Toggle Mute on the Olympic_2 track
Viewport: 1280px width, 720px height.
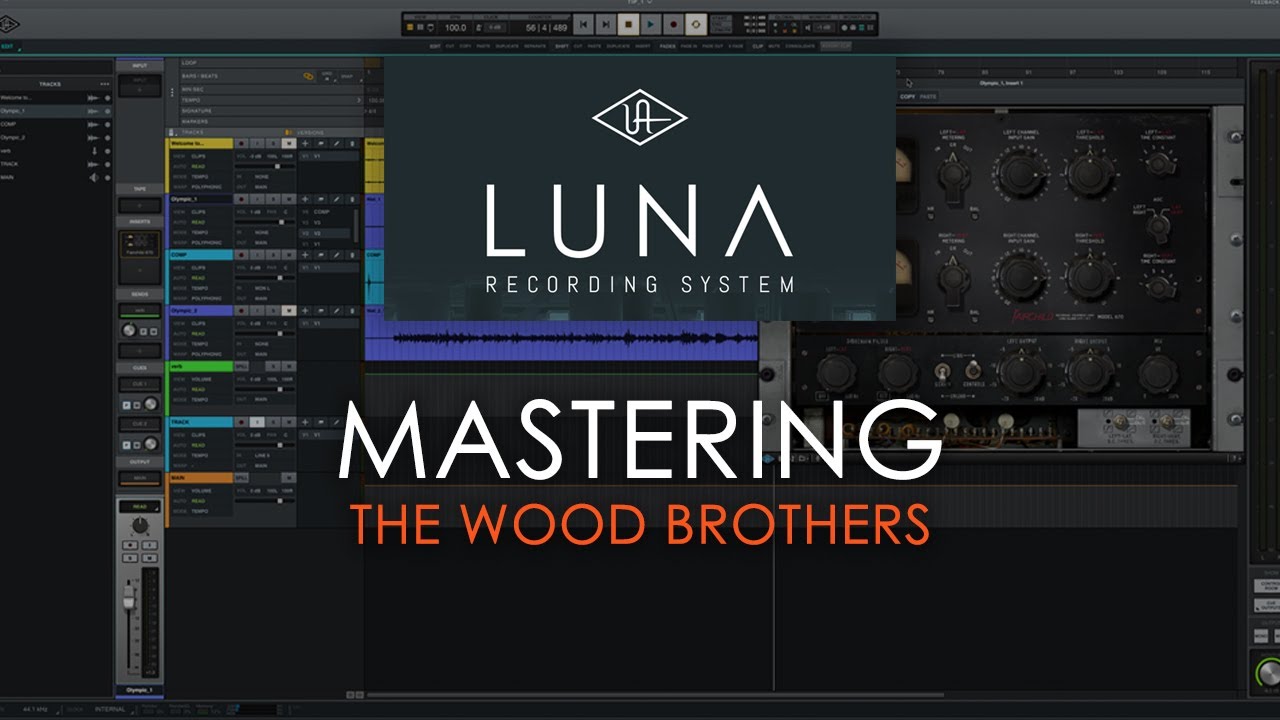tap(289, 311)
